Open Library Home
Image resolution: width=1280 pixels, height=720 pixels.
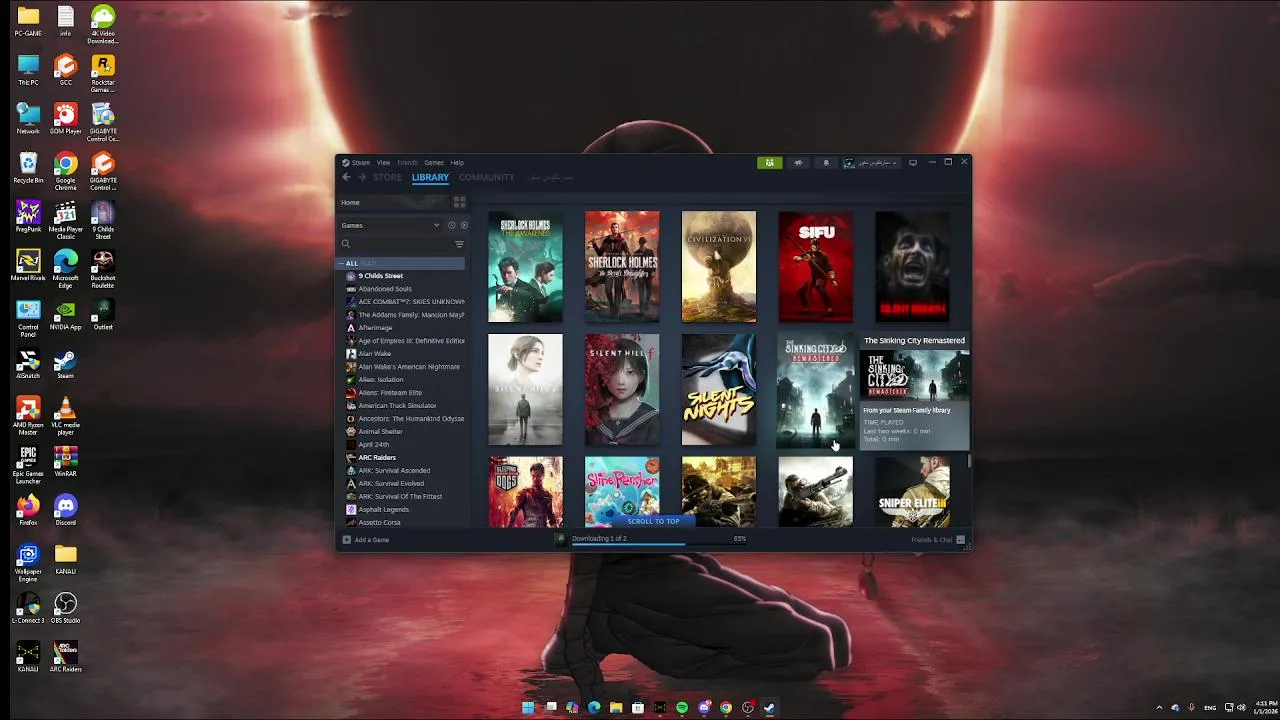coord(350,202)
